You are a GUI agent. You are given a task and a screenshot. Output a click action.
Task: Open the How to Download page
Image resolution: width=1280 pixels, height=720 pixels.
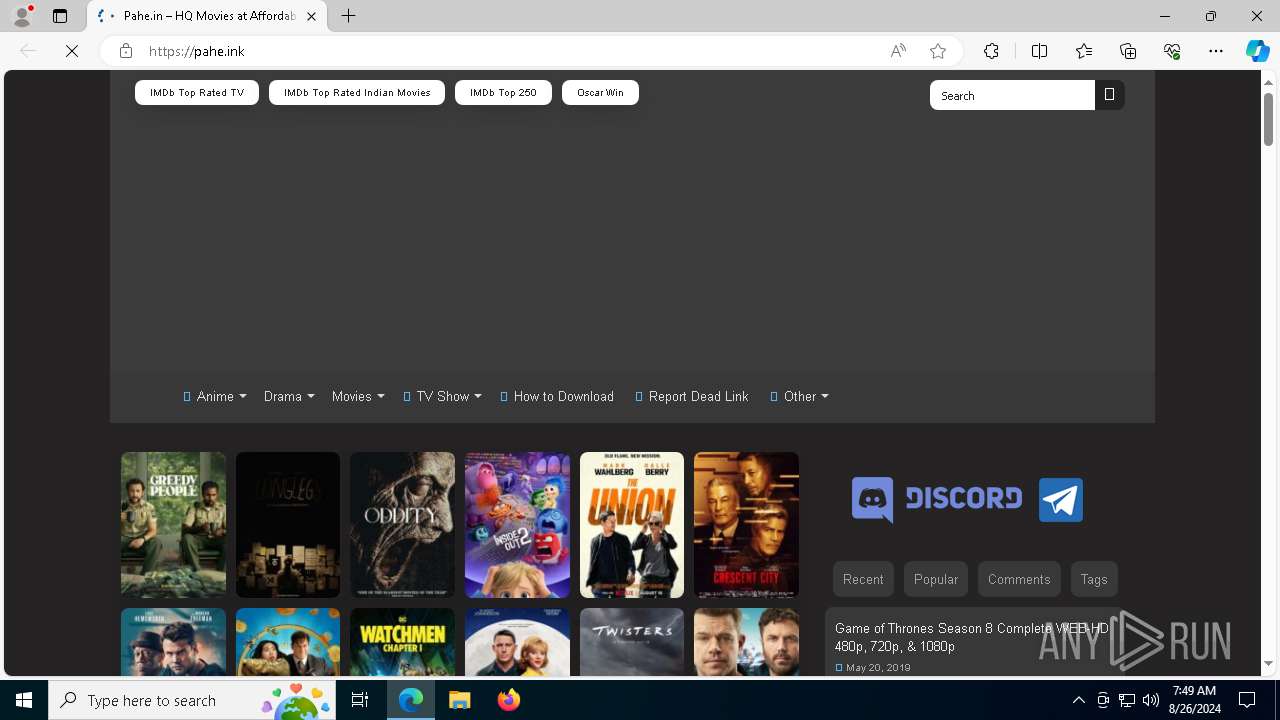tap(557, 397)
